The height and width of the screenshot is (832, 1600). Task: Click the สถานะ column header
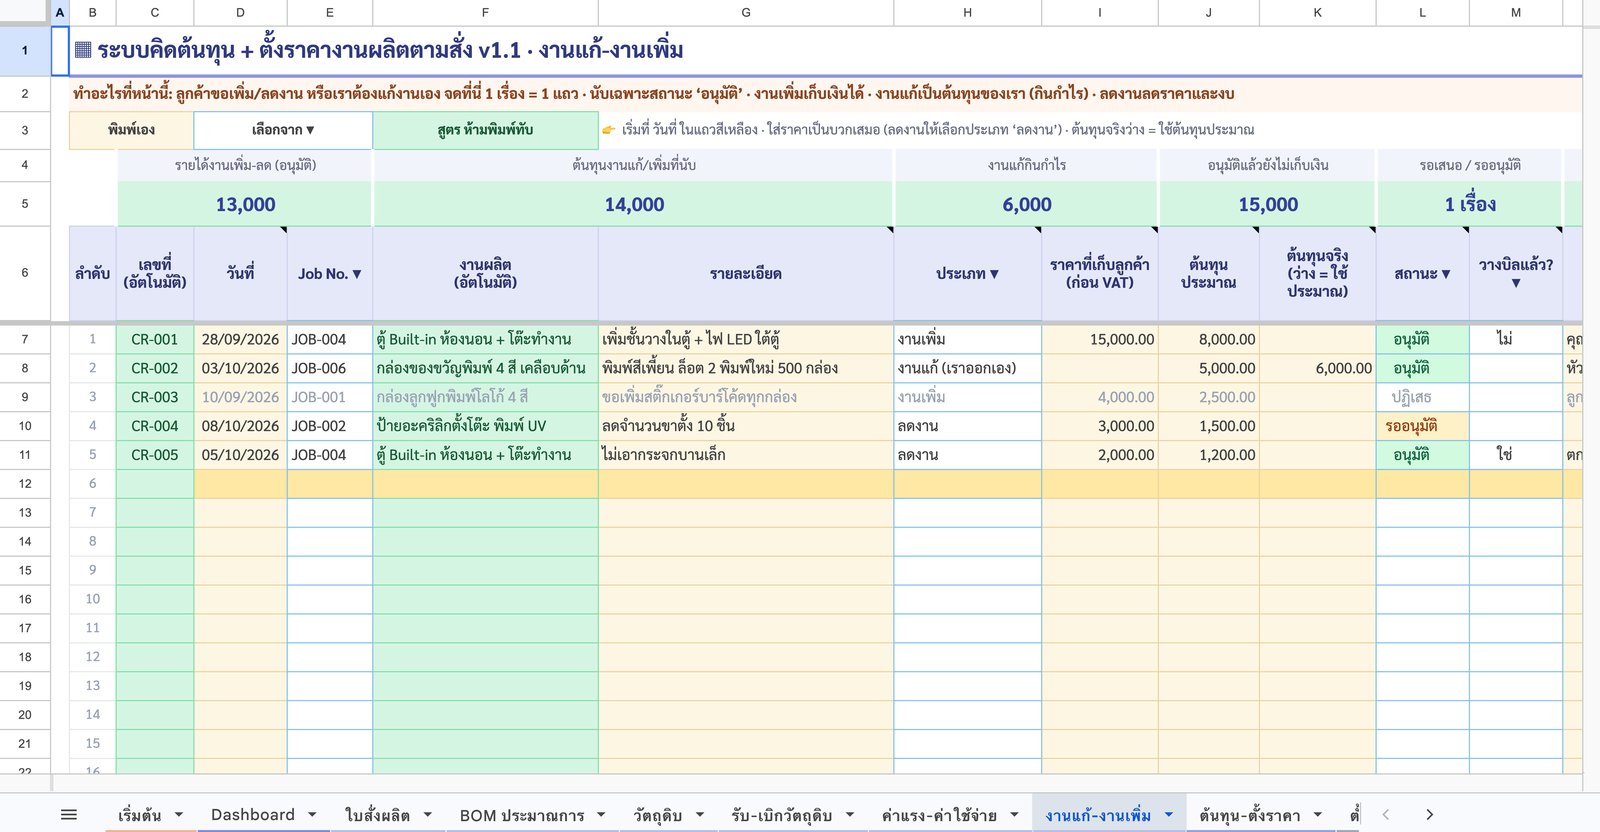1422,273
